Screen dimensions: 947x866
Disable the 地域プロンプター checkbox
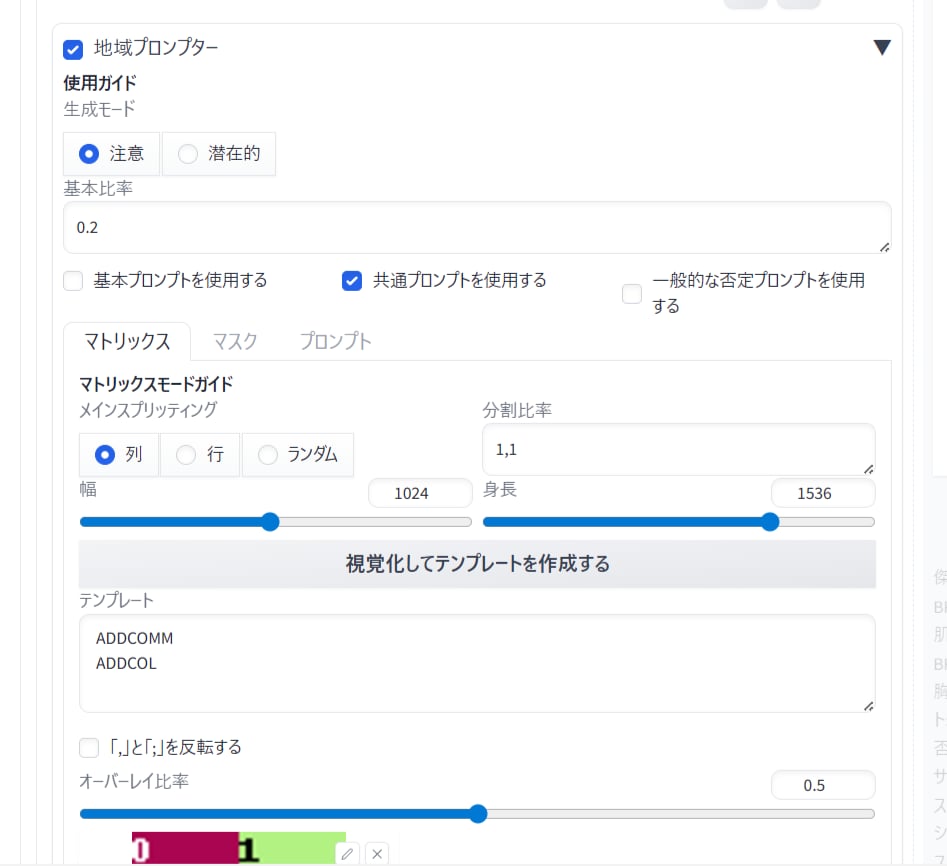coord(73,49)
